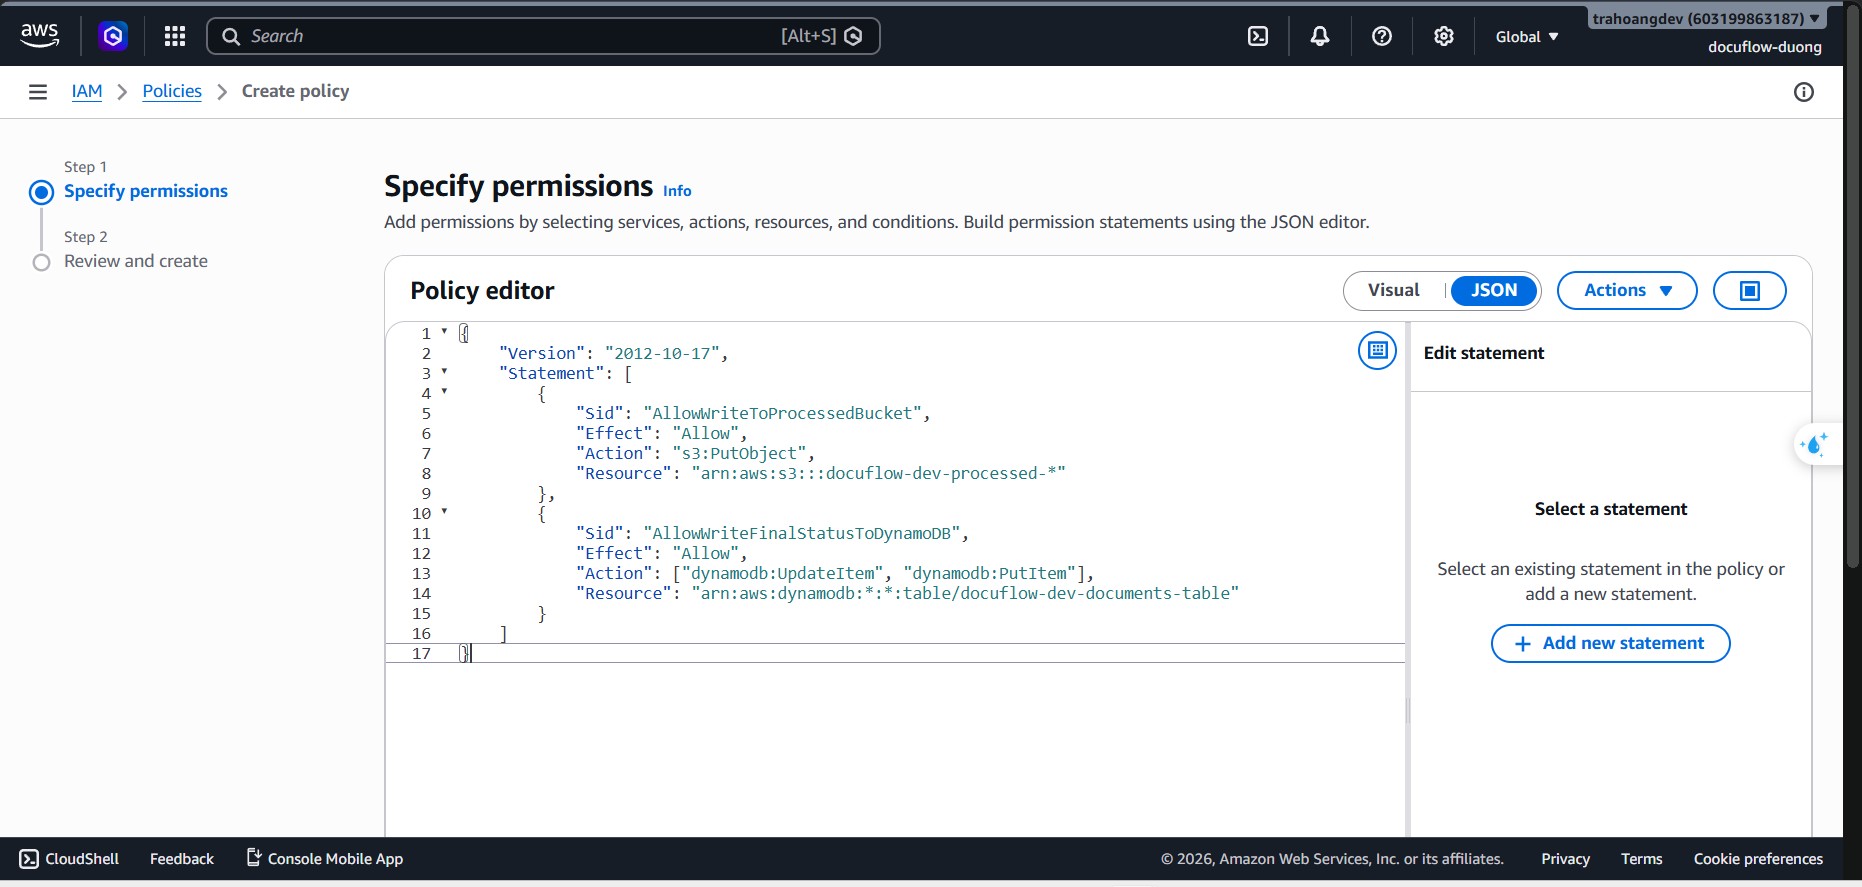Click line number 14 in the gutter
The width and height of the screenshot is (1862, 887).
[421, 593]
